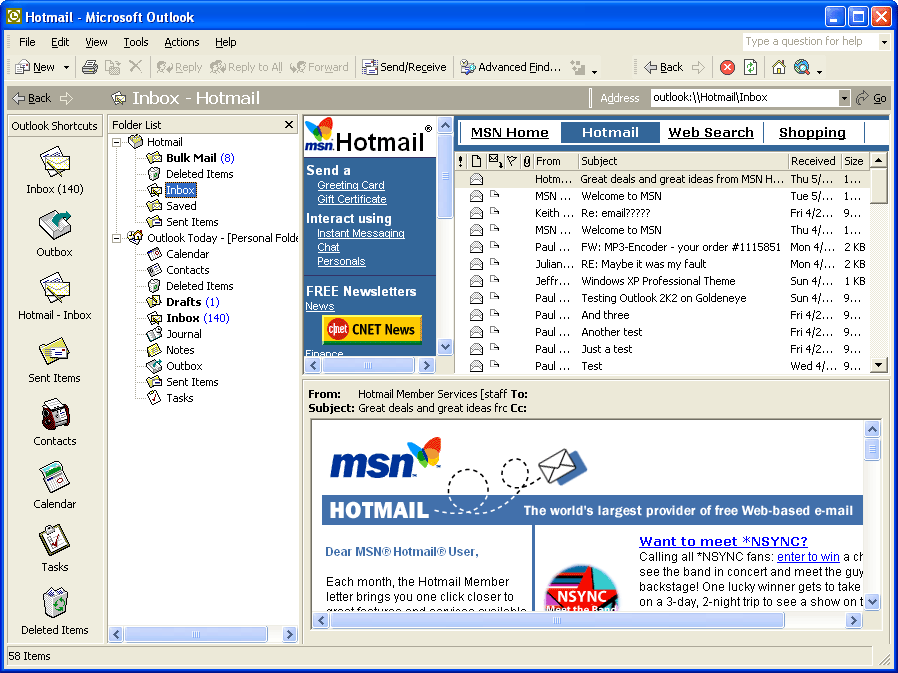
Task: Click the Greeting Card link
Action: click(351, 185)
